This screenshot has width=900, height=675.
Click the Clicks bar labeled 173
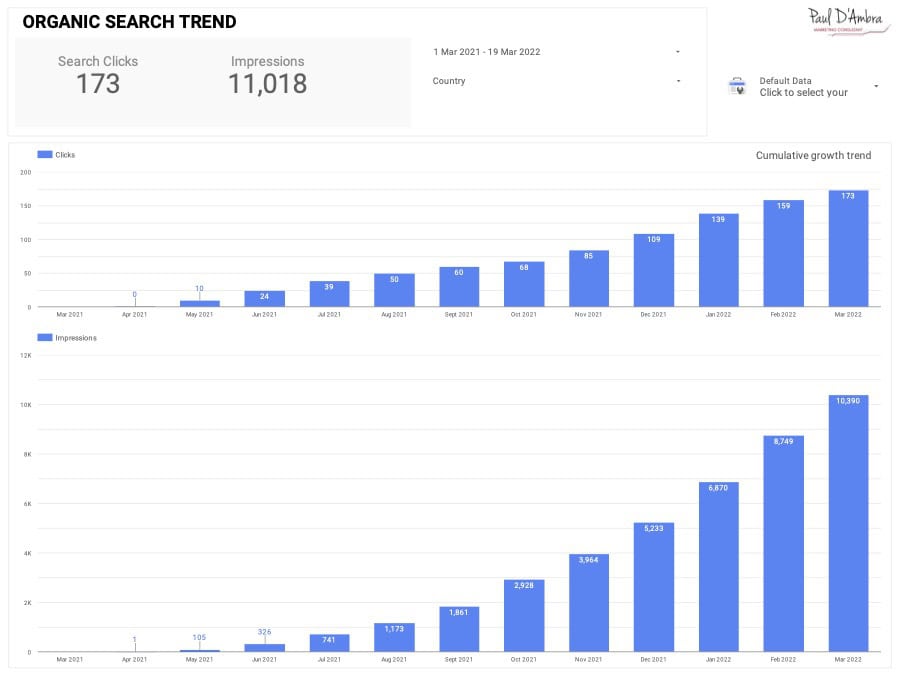848,249
